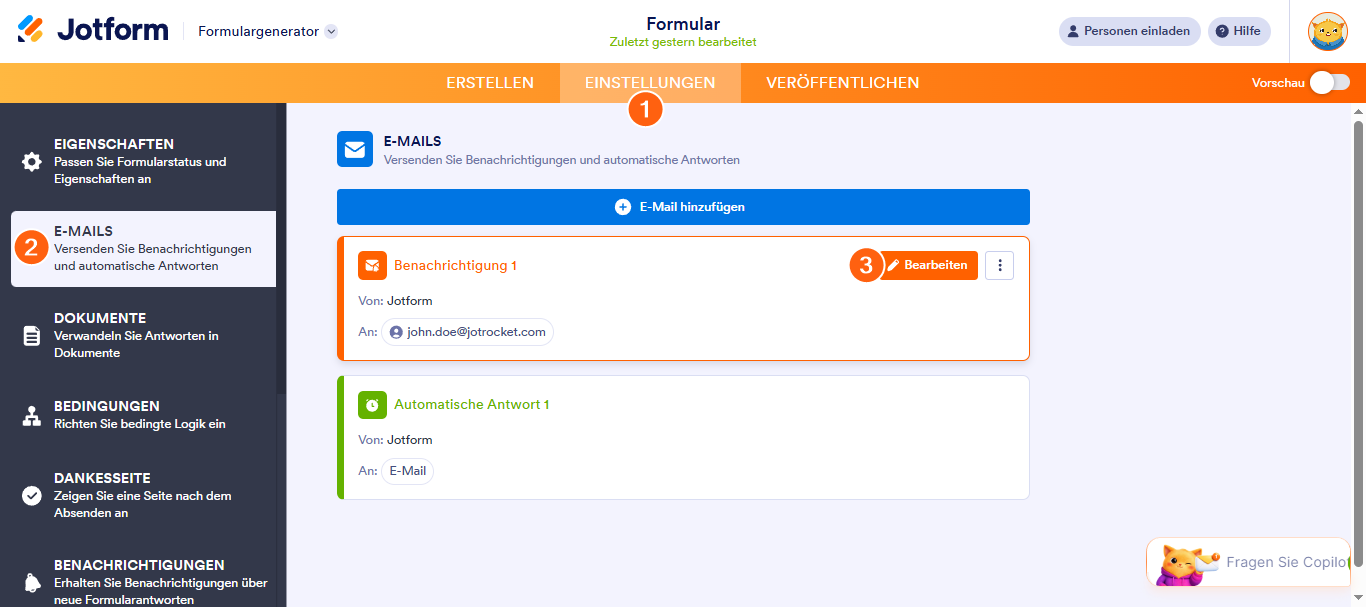This screenshot has height=607, width=1366.
Task: Click the Personen einladen button
Action: click(1129, 31)
